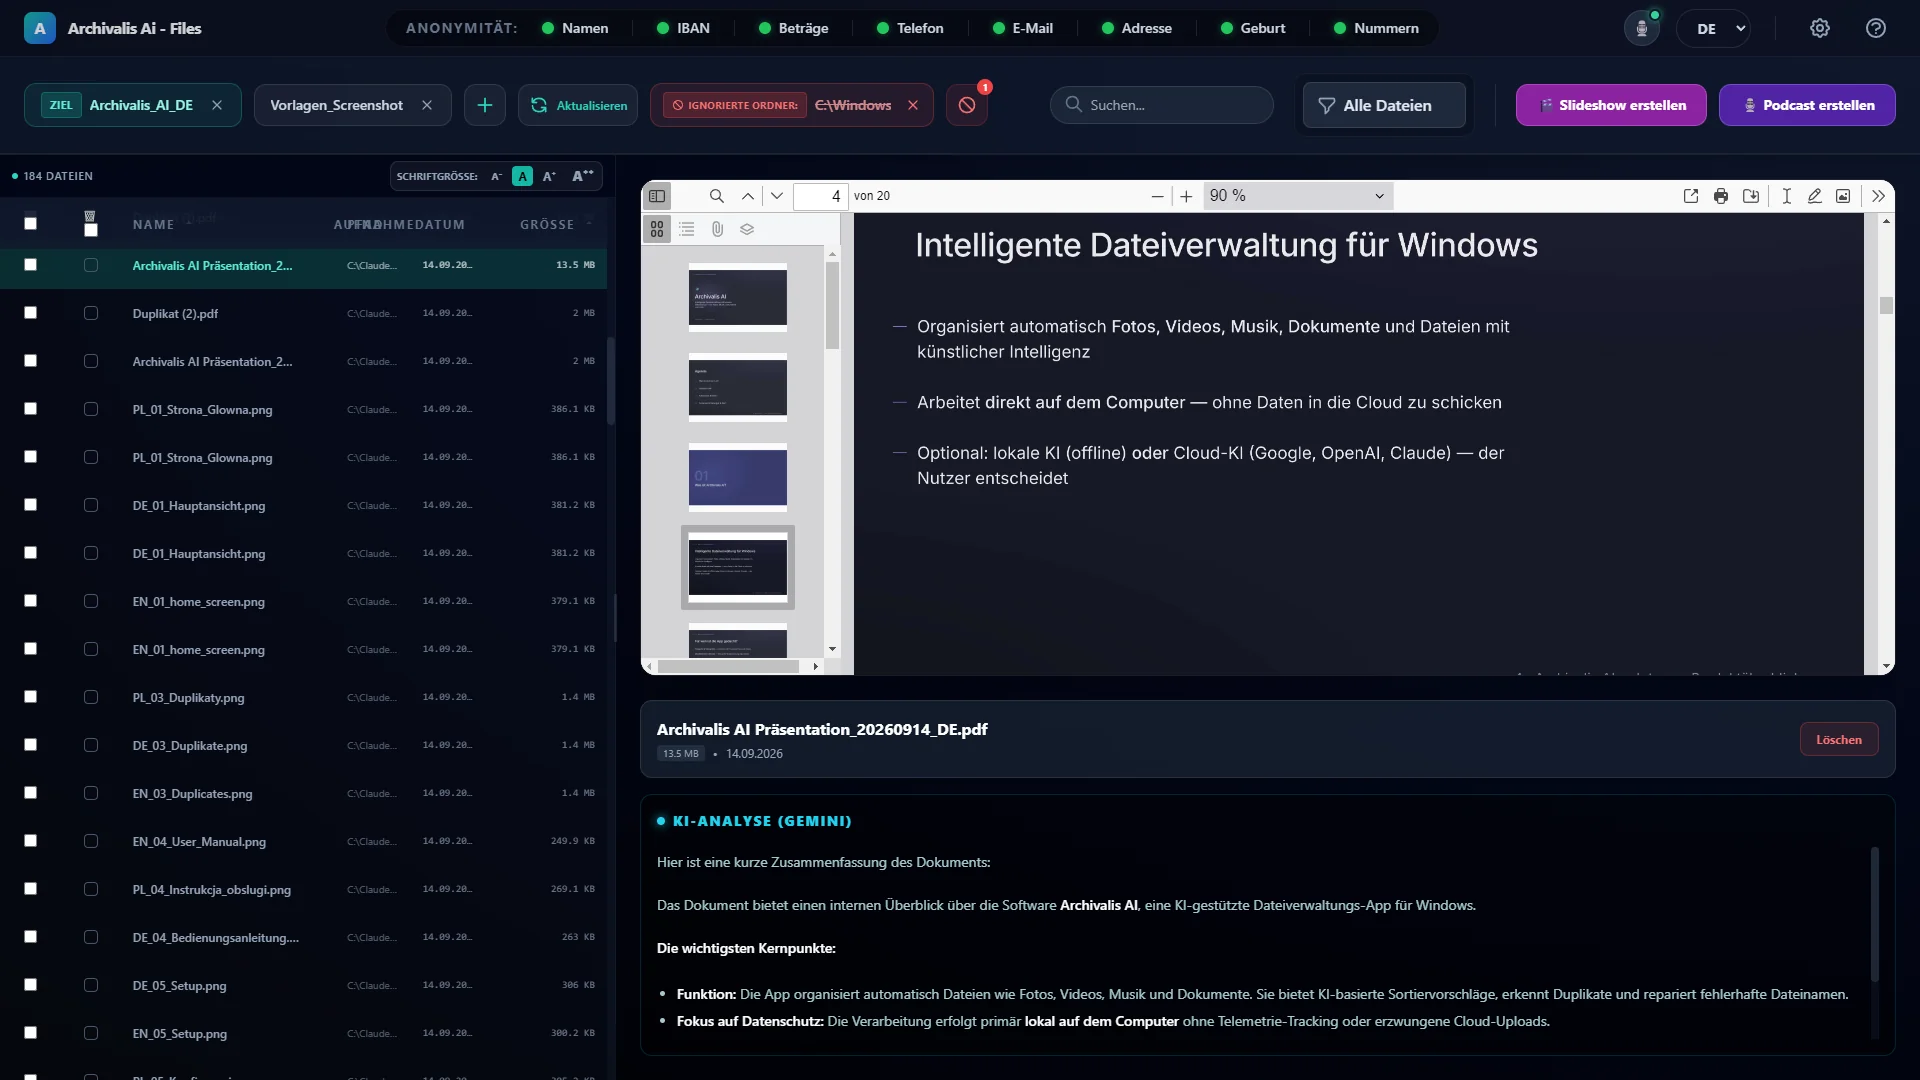Toggle Telefon anonymity option
1920x1080 pixels.
coord(910,28)
